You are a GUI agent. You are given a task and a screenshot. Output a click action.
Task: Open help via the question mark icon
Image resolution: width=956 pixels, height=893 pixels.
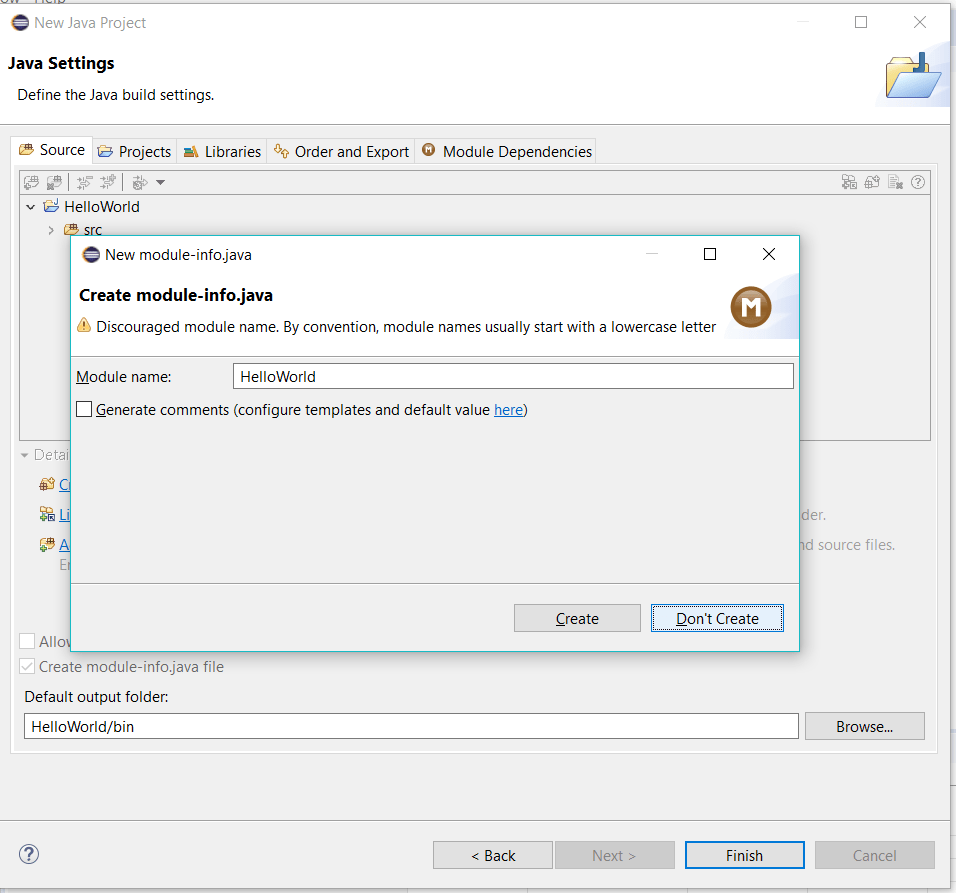(918, 182)
